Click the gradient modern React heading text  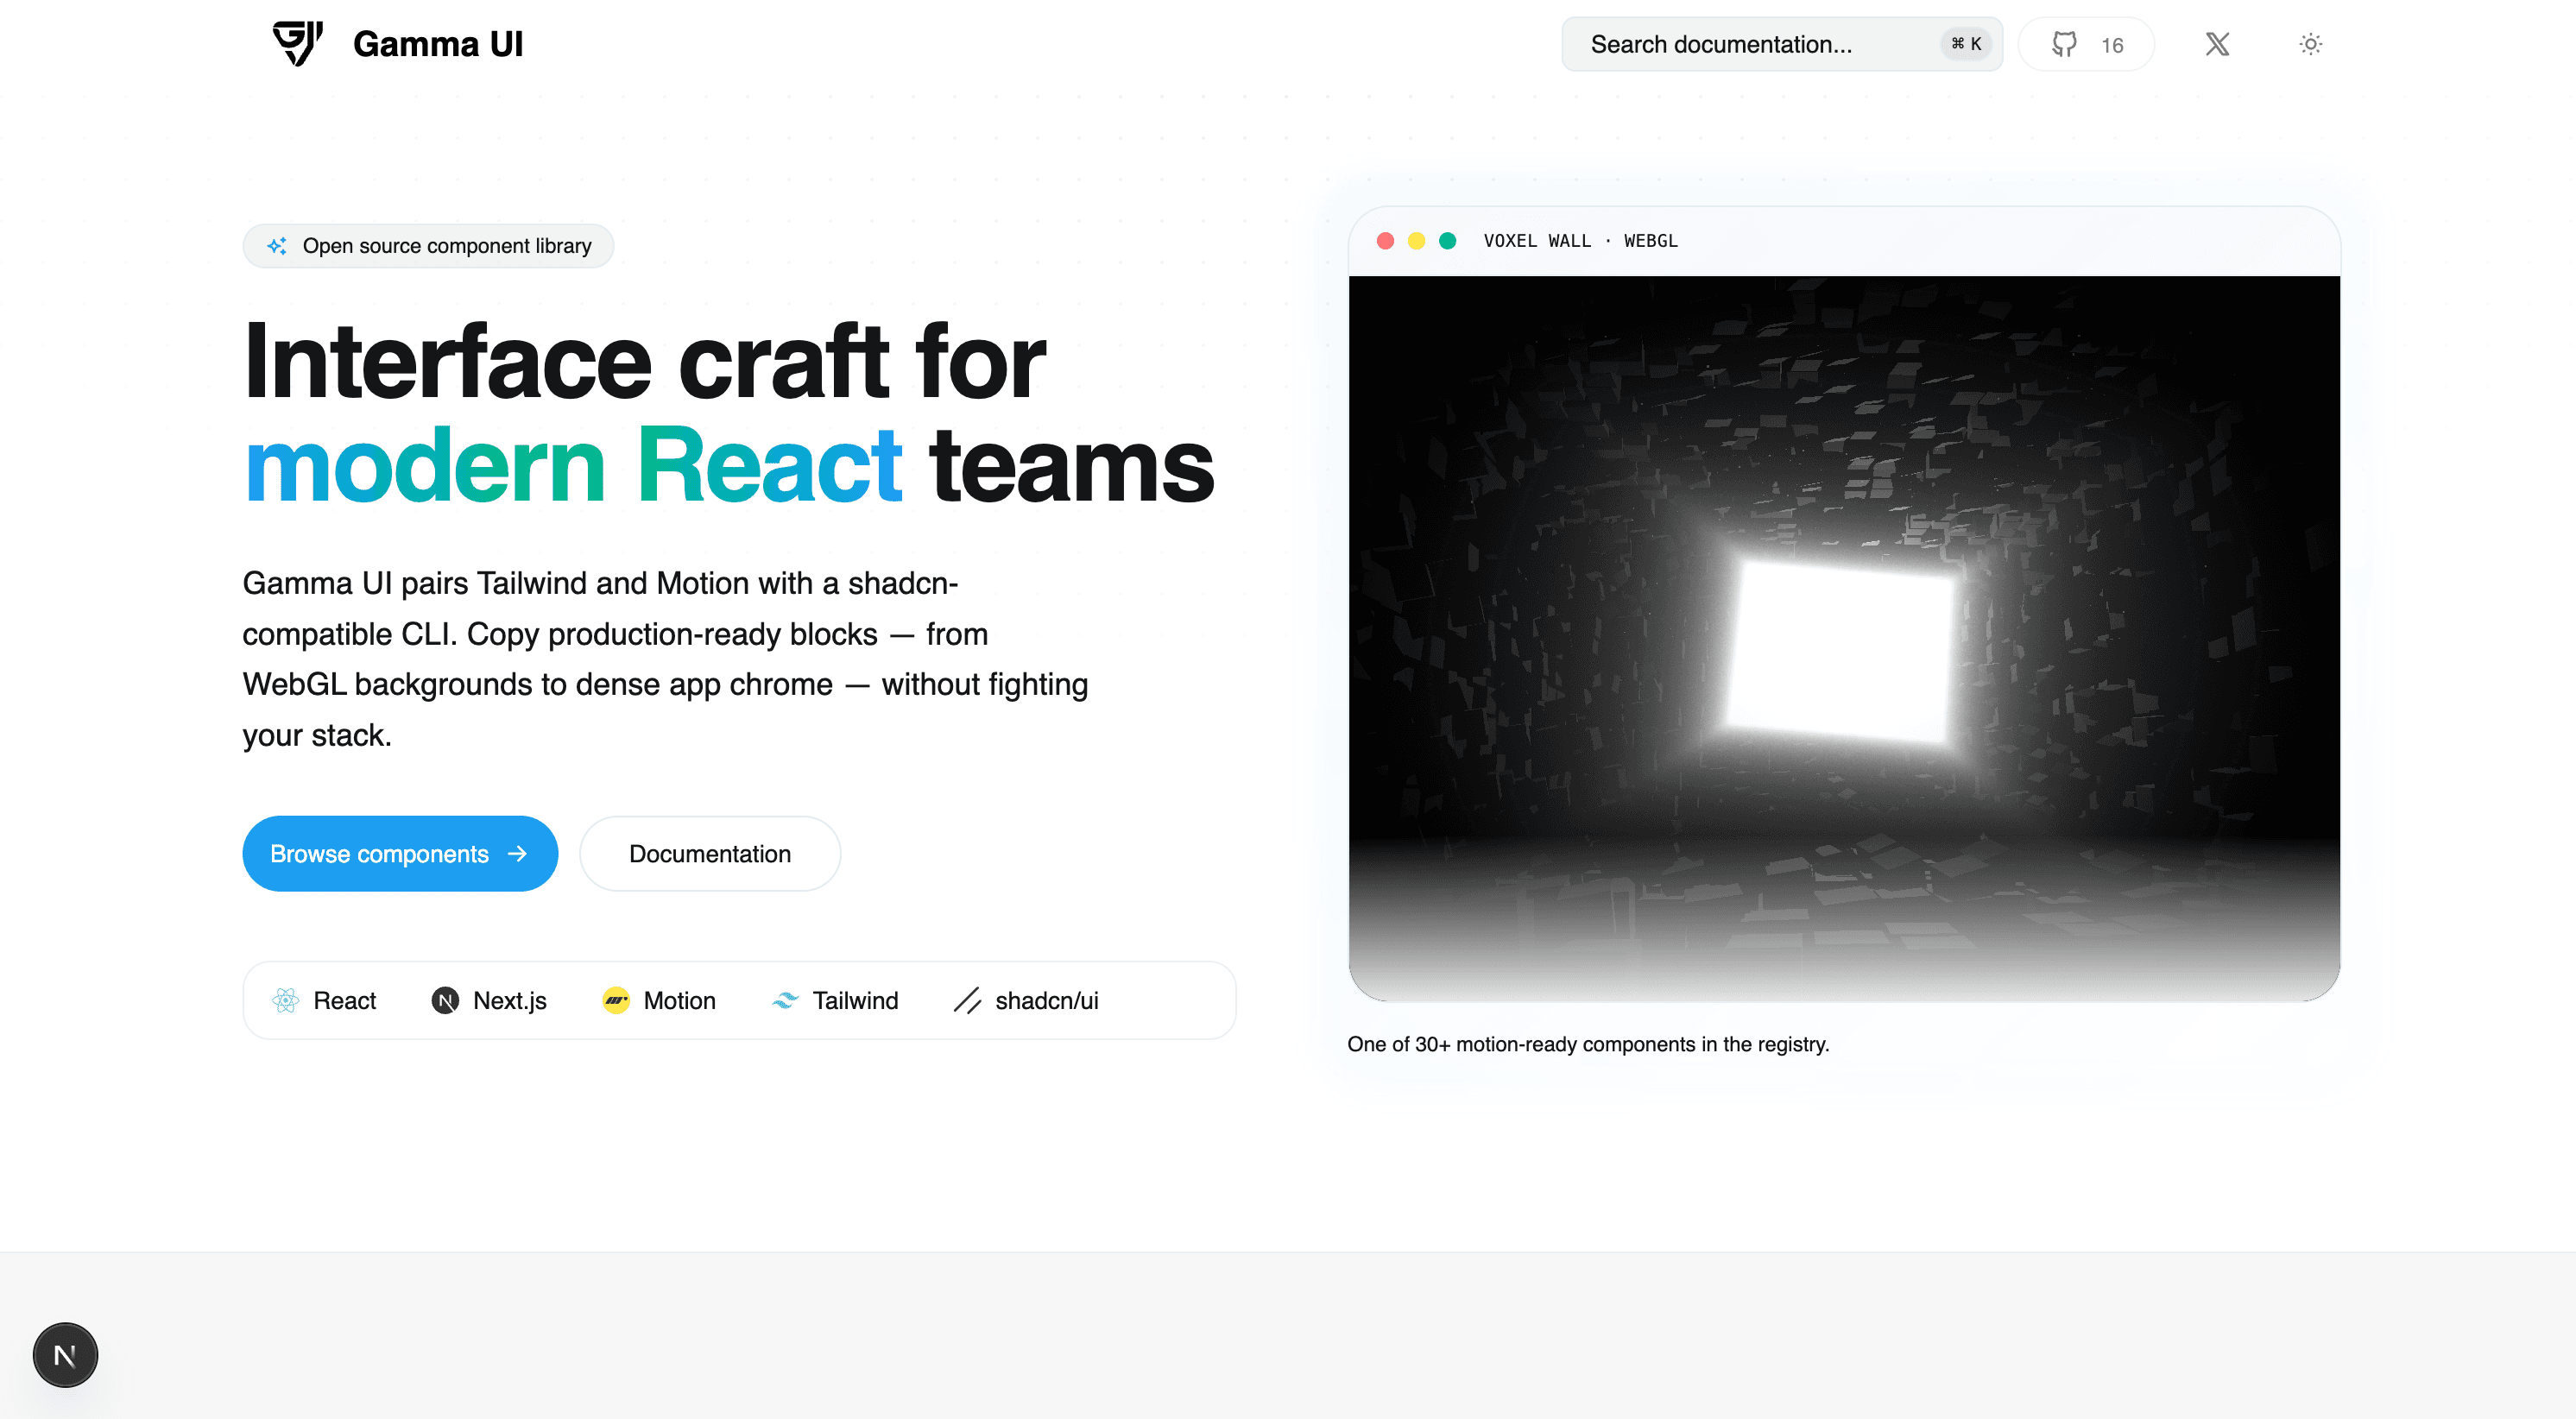[x=573, y=465]
